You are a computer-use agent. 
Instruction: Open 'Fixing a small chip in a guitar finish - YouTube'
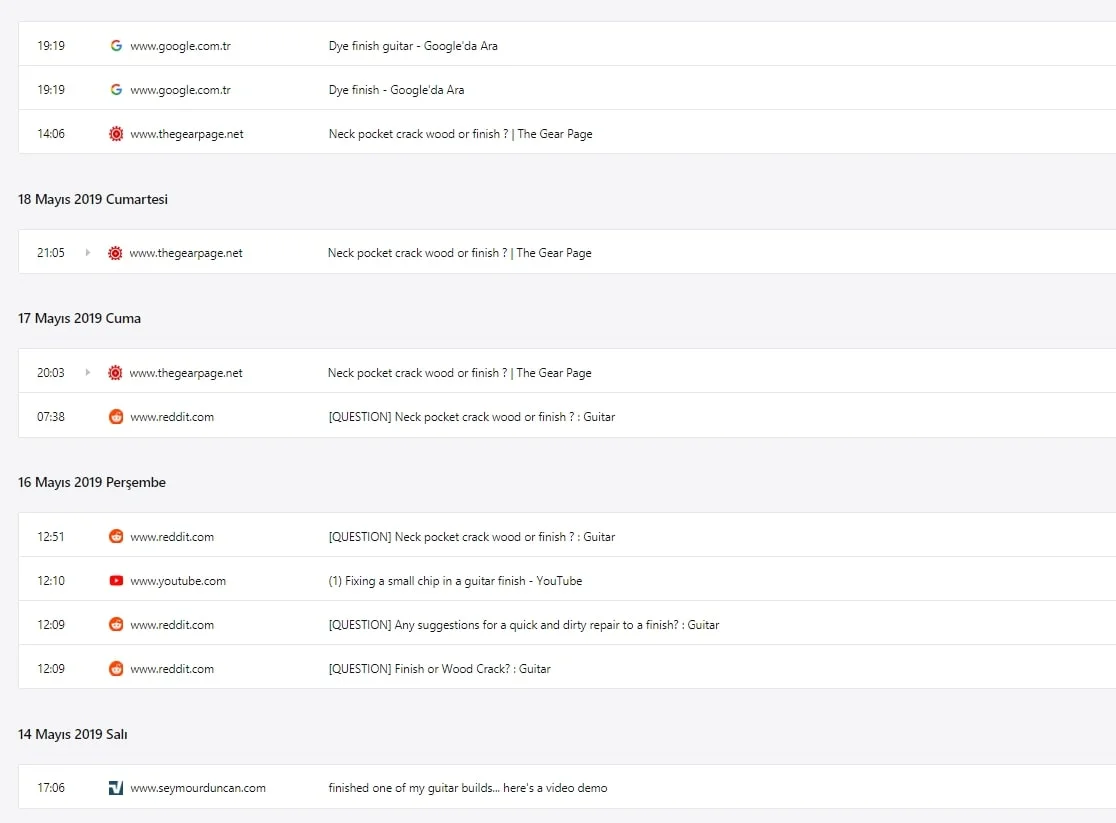coord(455,581)
